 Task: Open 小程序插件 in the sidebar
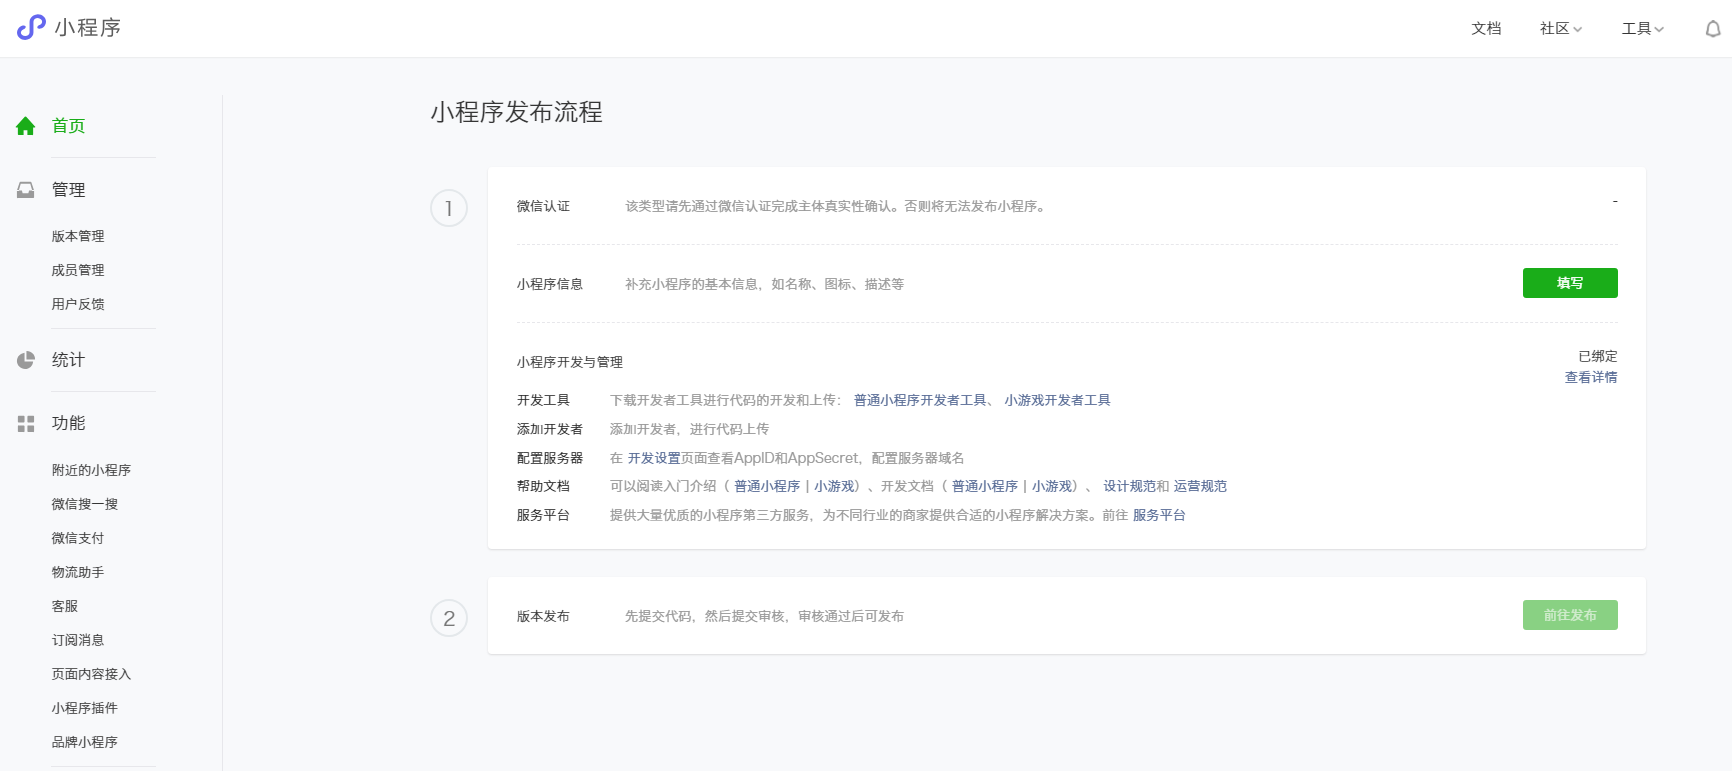[85, 708]
